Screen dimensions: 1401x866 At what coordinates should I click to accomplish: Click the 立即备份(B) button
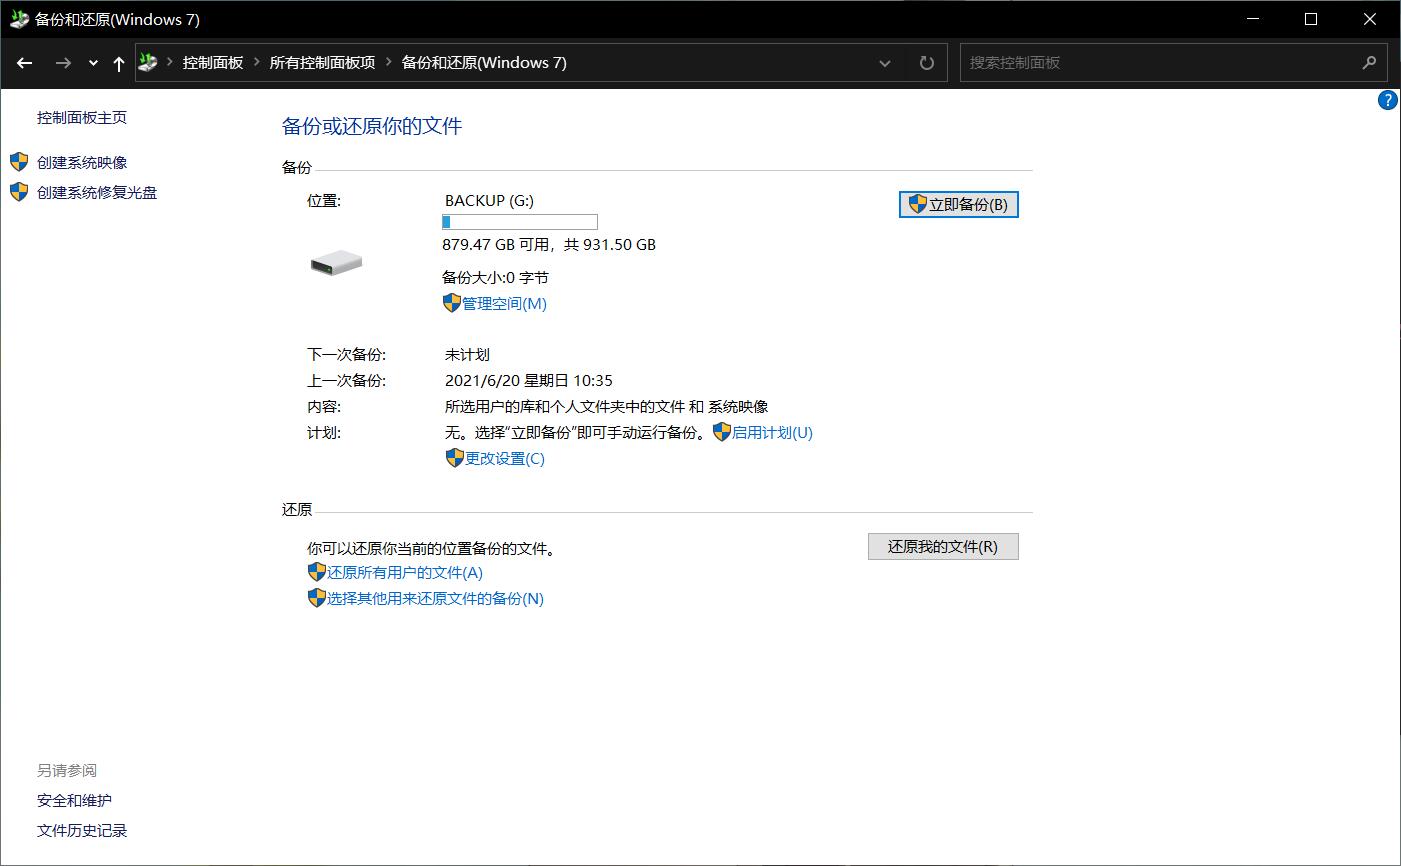(x=958, y=204)
